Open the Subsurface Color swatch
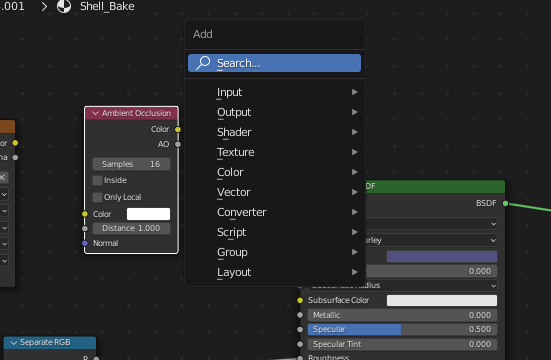 (442, 300)
